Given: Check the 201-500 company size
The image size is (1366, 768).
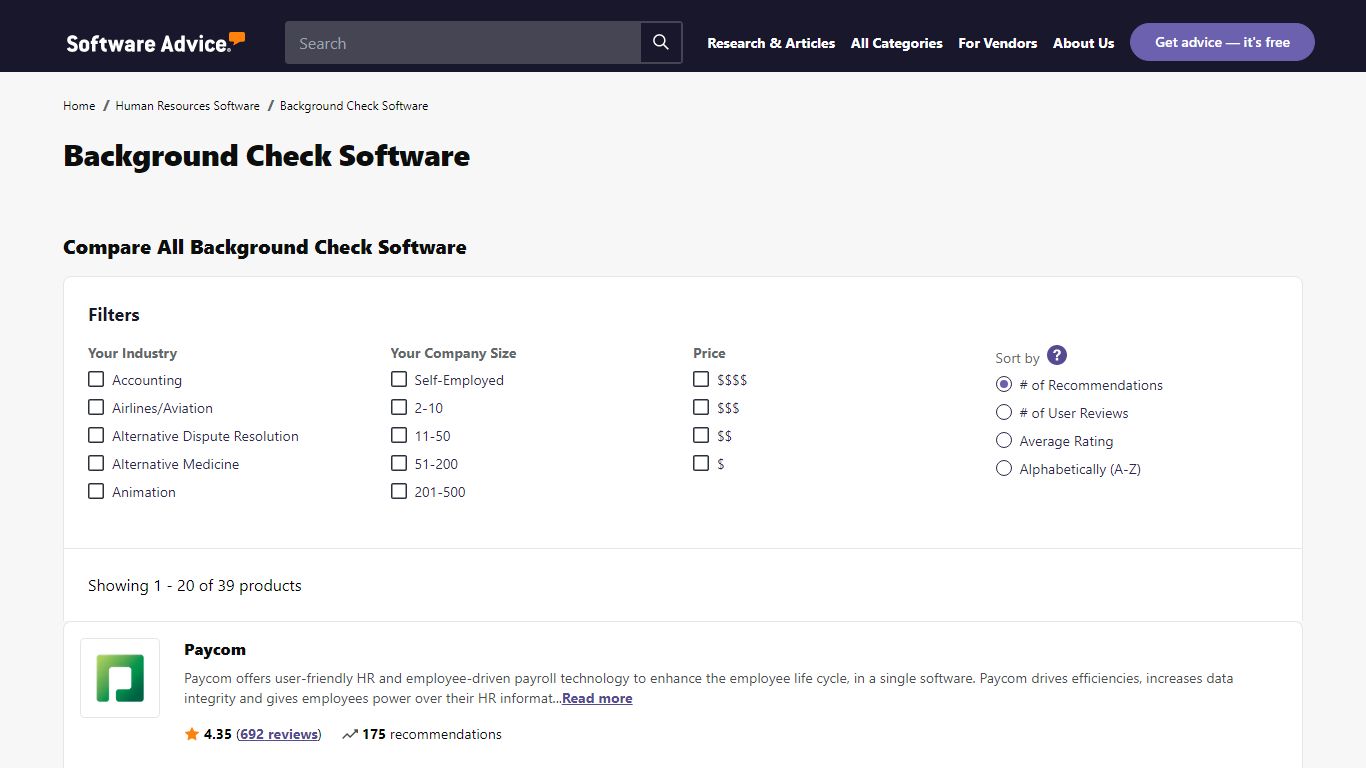Looking at the screenshot, I should pos(399,491).
